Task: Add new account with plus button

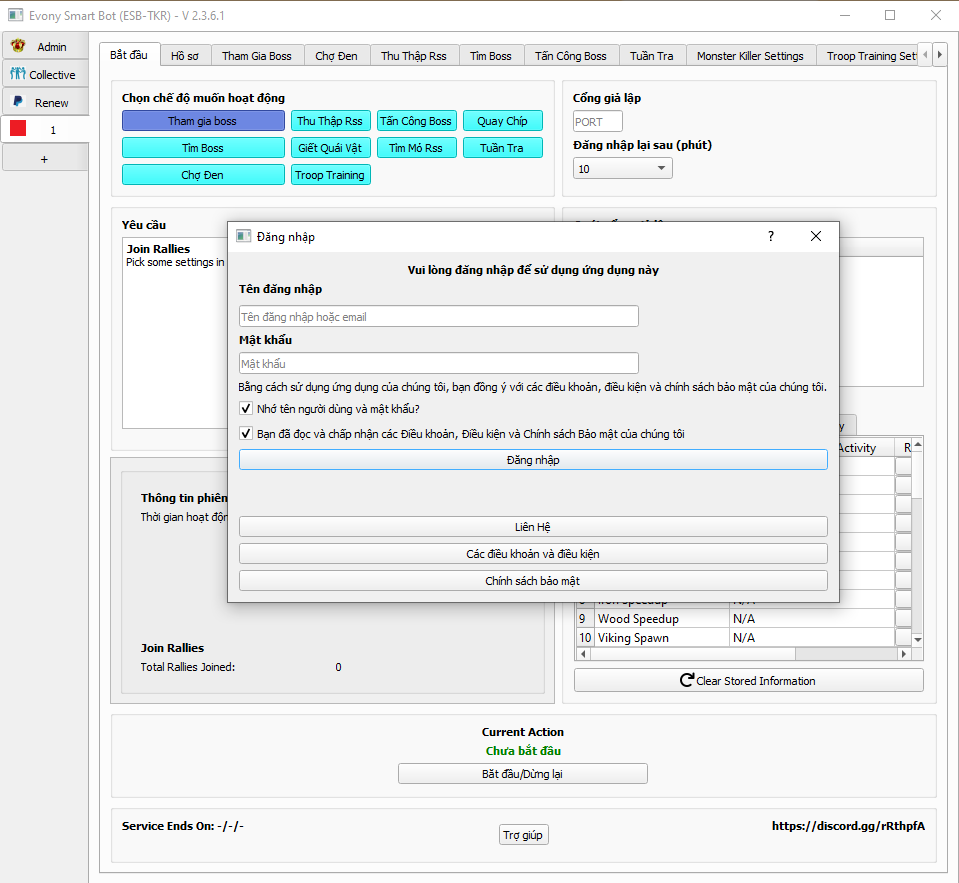Action: pos(43,159)
